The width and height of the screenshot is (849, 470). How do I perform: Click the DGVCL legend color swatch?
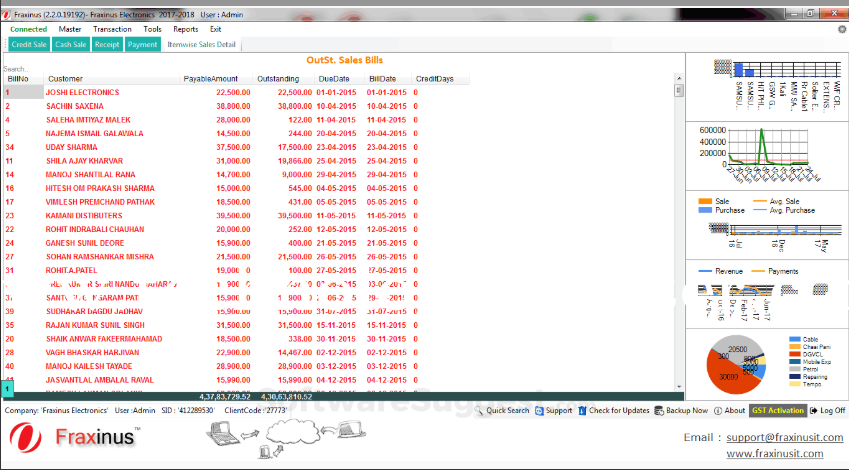click(x=794, y=354)
